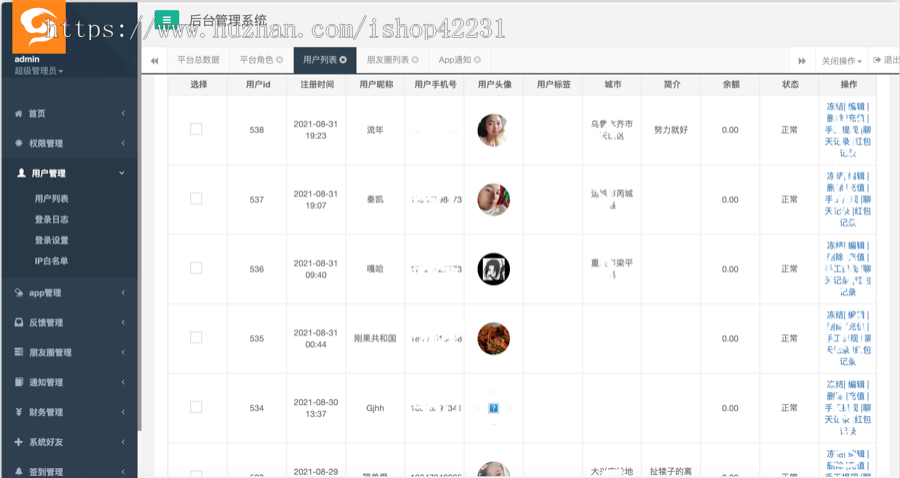Click the orange site logo
Image resolution: width=900 pixels, height=478 pixels.
pos(39,26)
